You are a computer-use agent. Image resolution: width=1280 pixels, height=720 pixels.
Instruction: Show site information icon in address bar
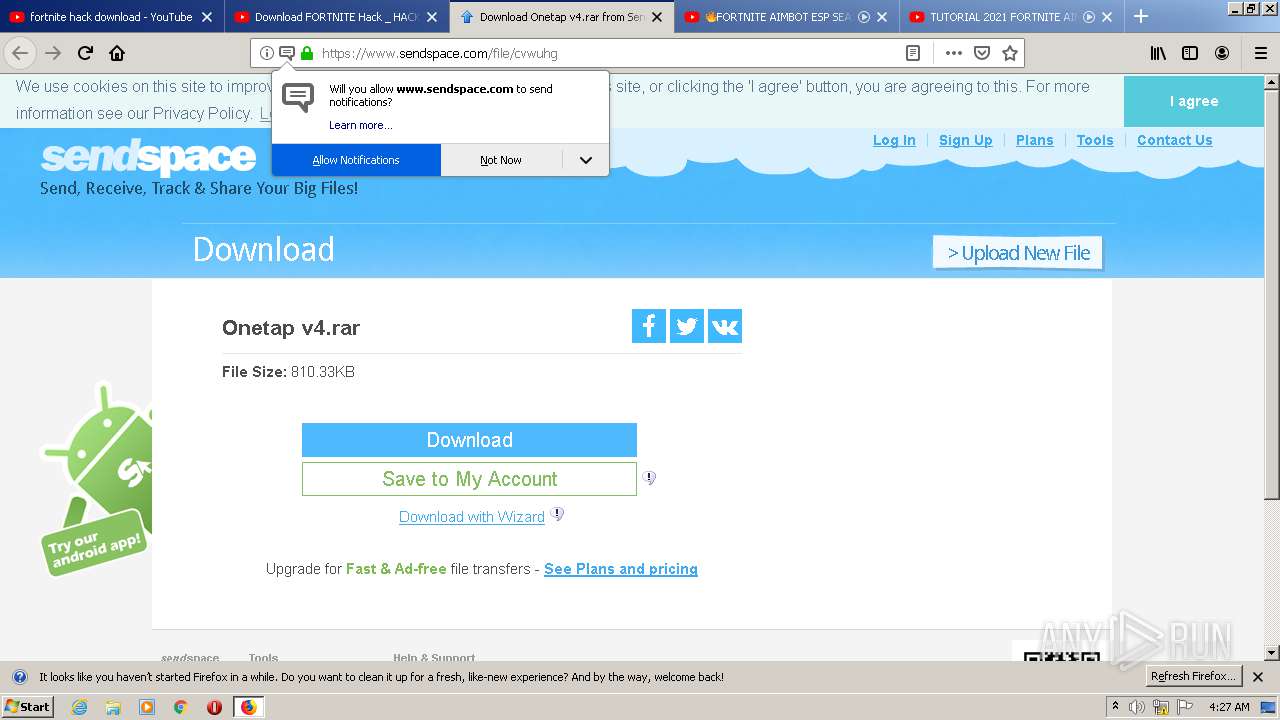(267, 53)
